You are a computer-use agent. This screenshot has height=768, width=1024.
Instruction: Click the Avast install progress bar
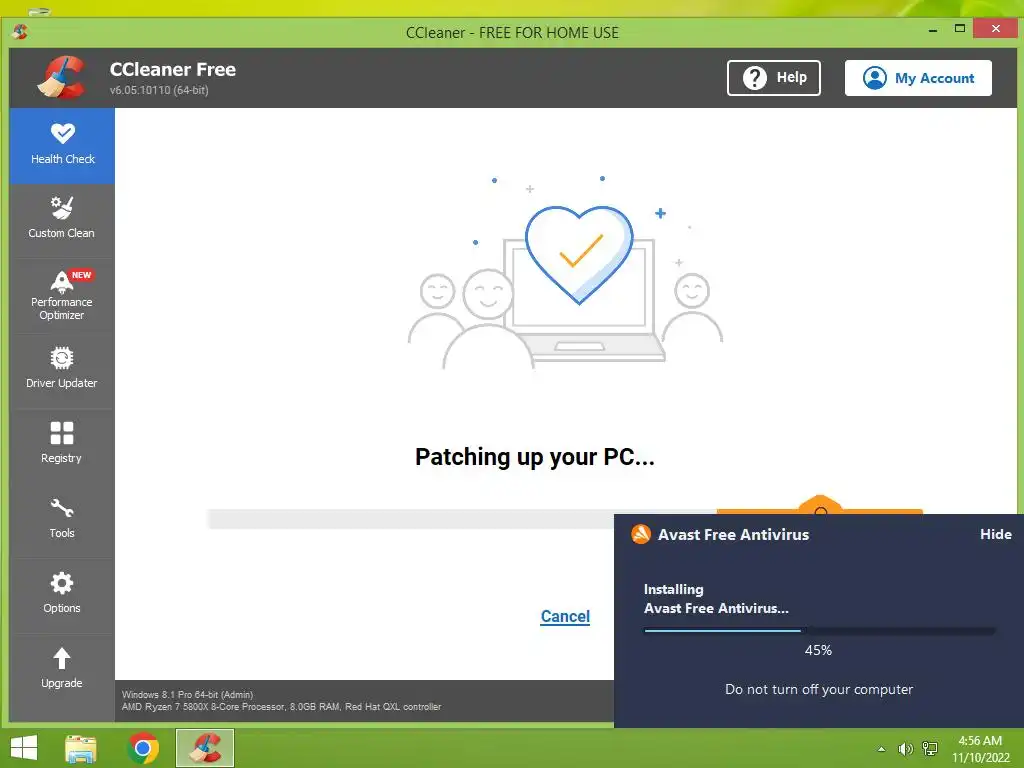coord(820,631)
